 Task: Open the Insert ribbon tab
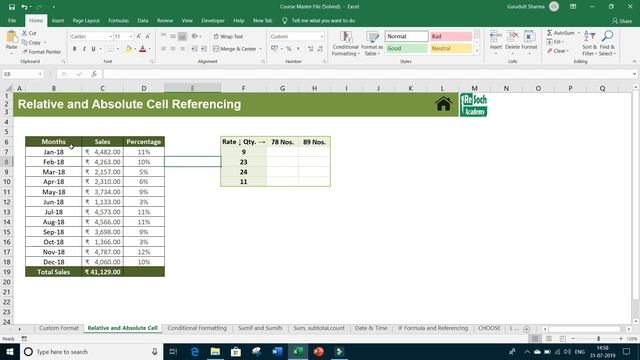(58, 20)
